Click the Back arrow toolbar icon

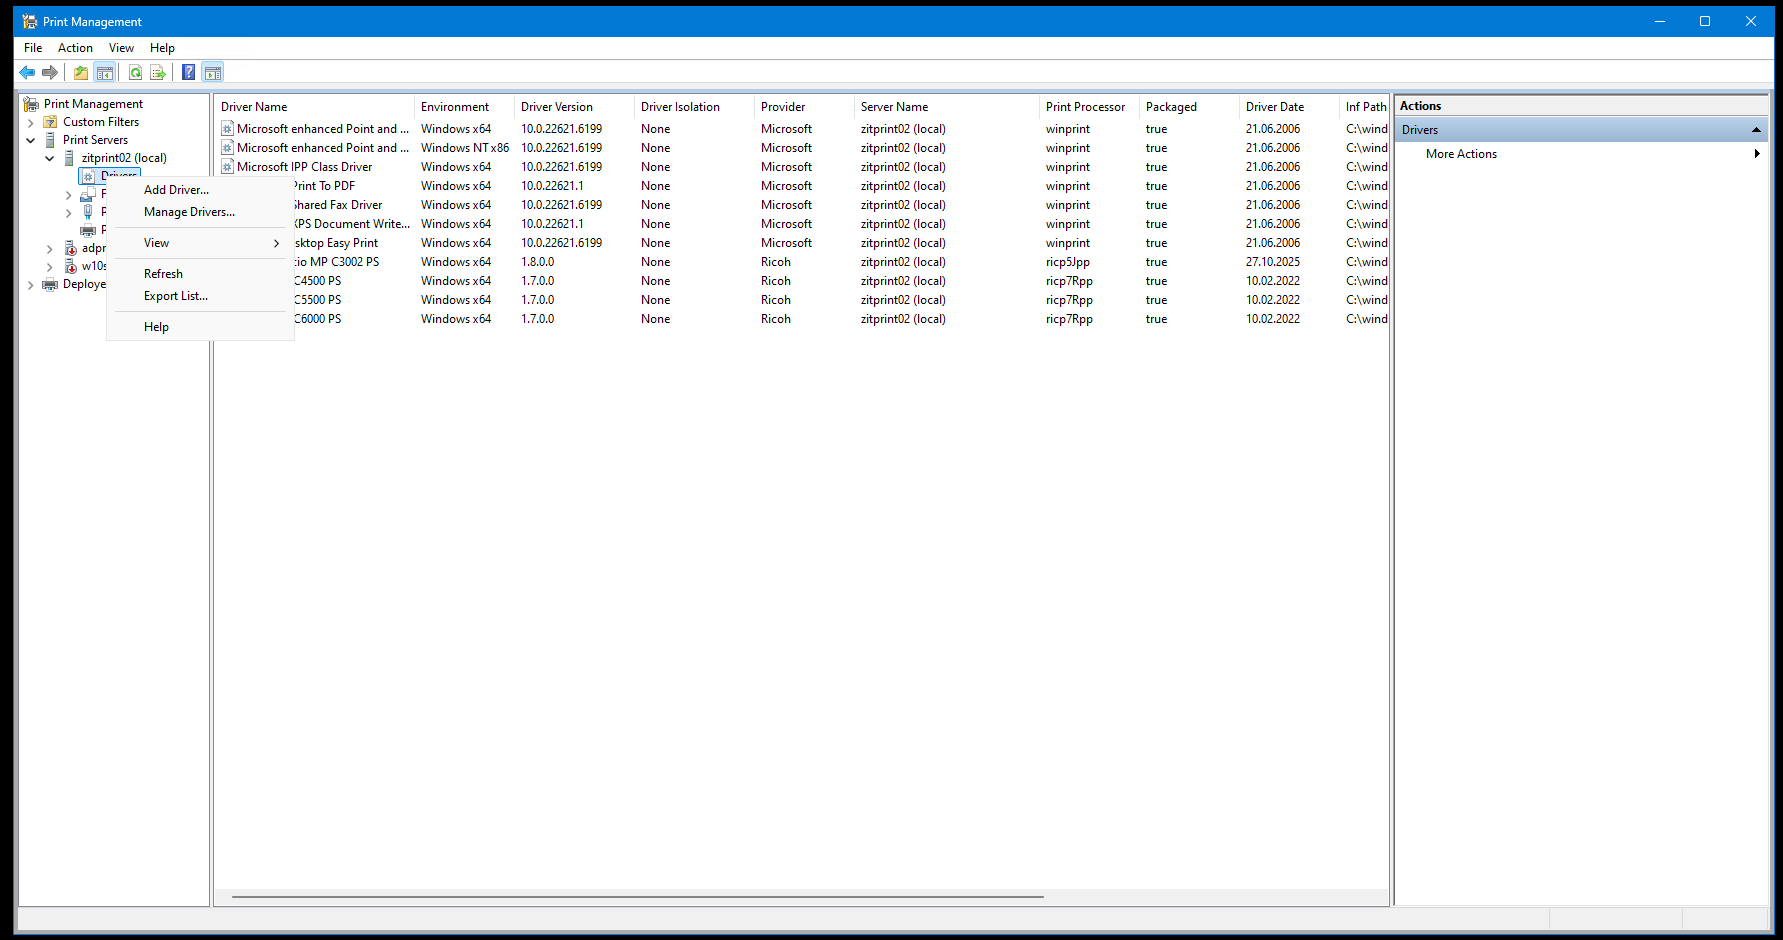[x=27, y=72]
